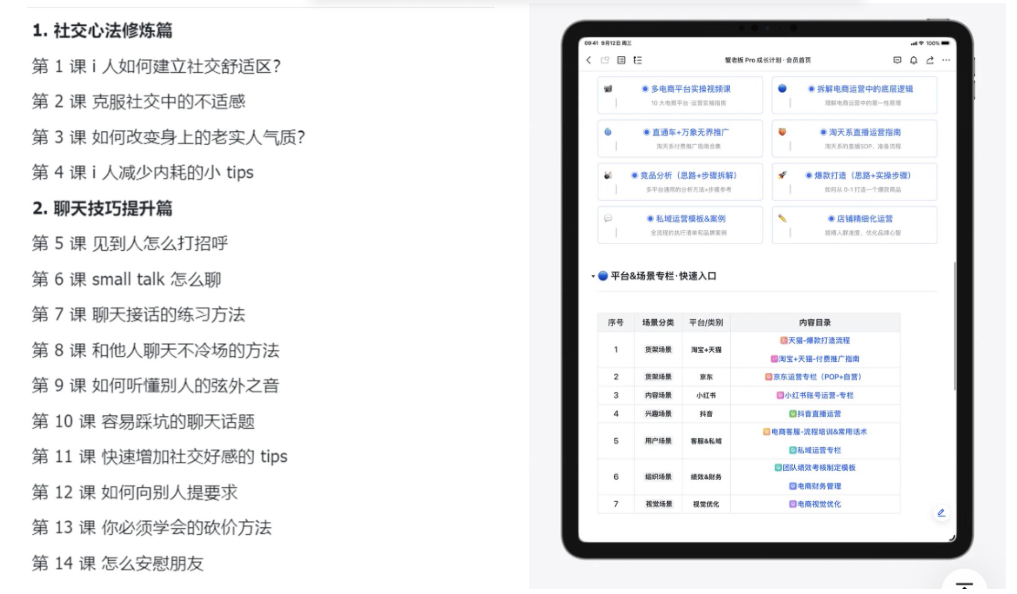Screen dimensions: 1017x594
Task: Tap the floating pencil edit button
Action: (940, 513)
